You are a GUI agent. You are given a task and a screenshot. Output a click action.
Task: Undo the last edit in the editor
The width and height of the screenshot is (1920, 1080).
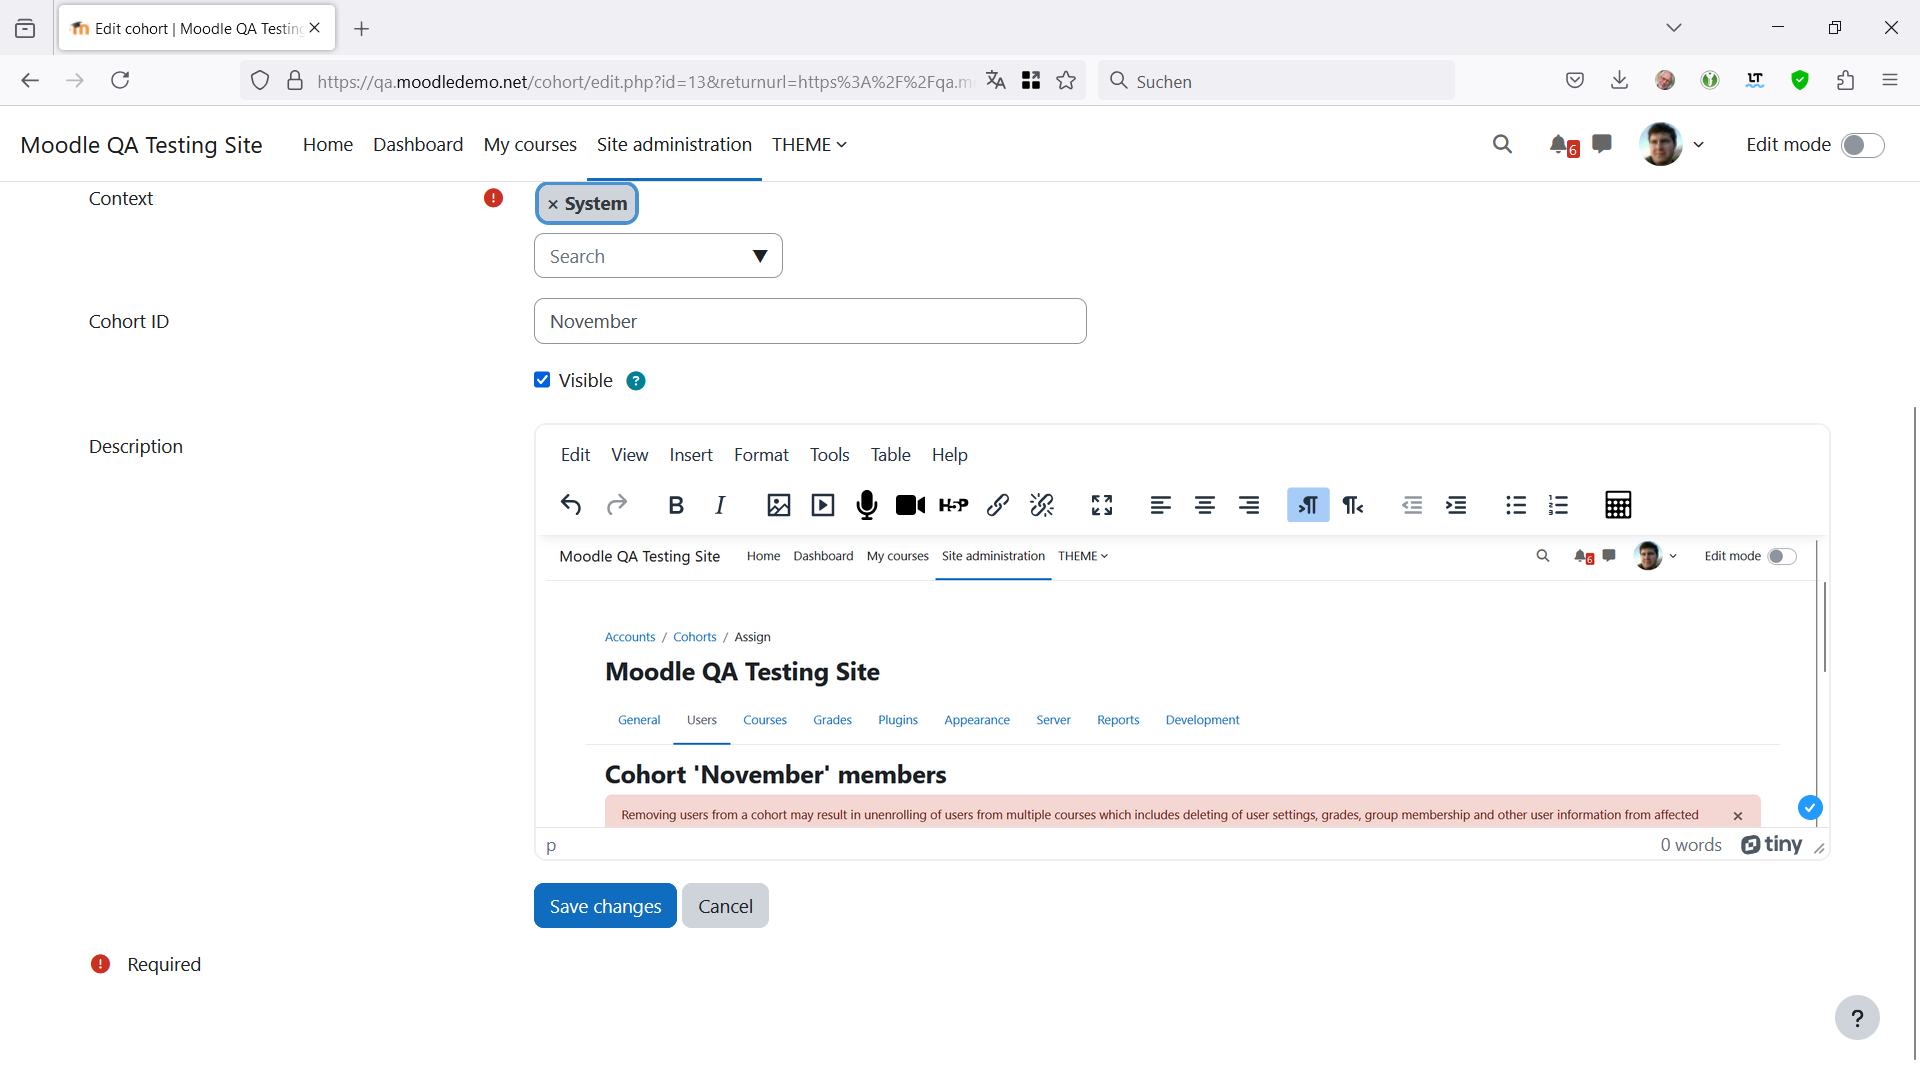[571, 505]
